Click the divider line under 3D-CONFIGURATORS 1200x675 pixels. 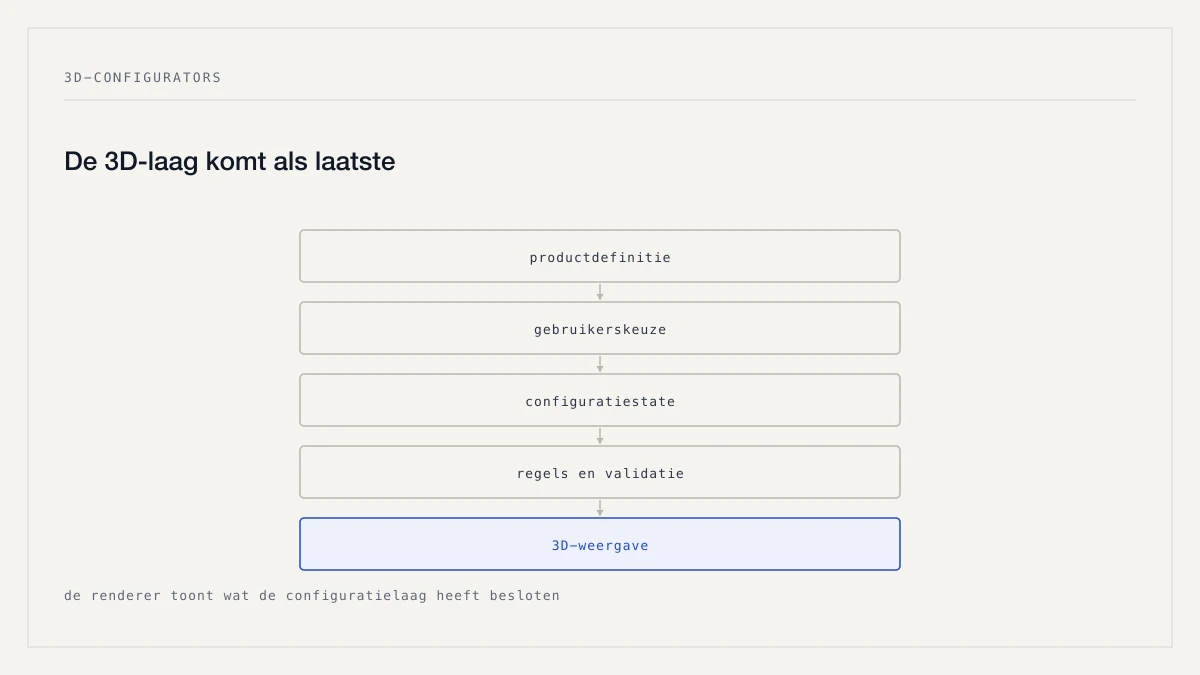click(600, 100)
